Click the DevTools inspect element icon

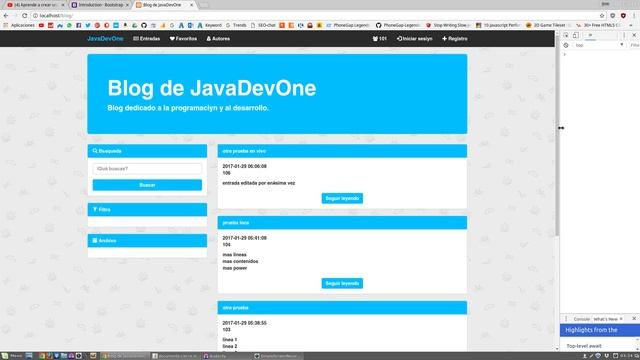566,36
